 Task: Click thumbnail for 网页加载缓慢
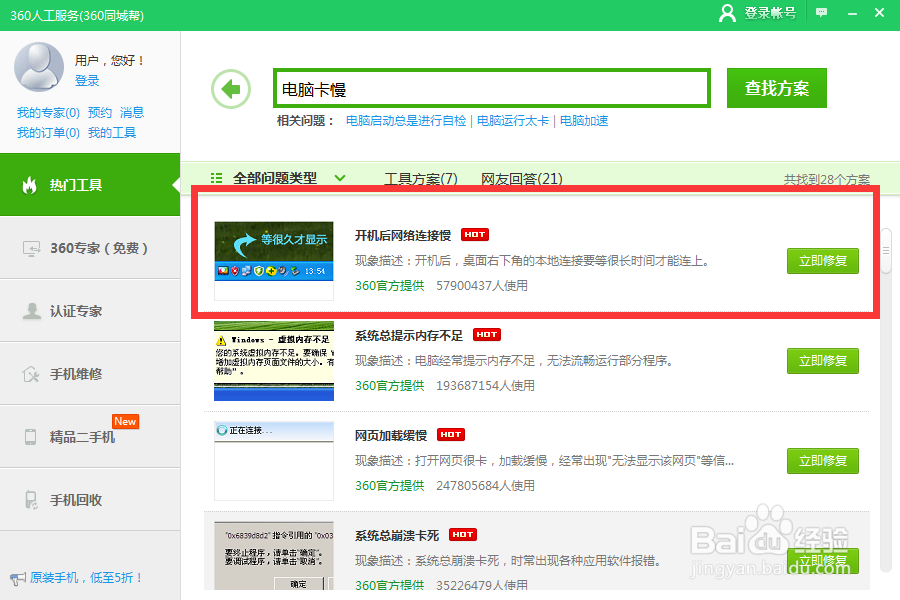(274, 460)
